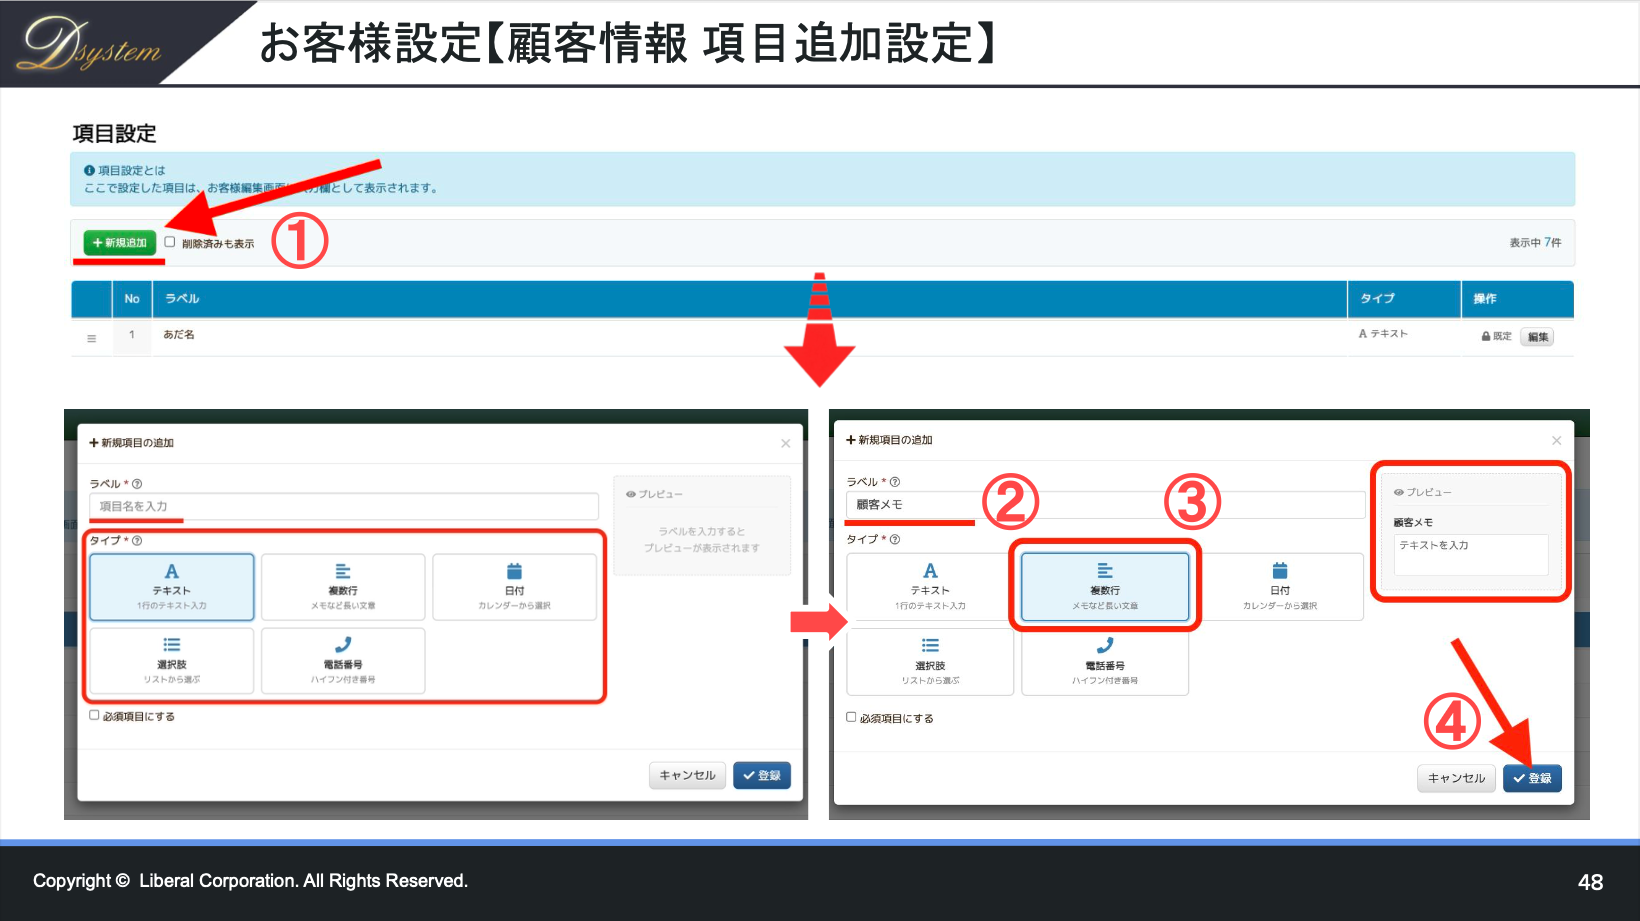Select the 選択肢 type card in right dialog

(x=930, y=661)
